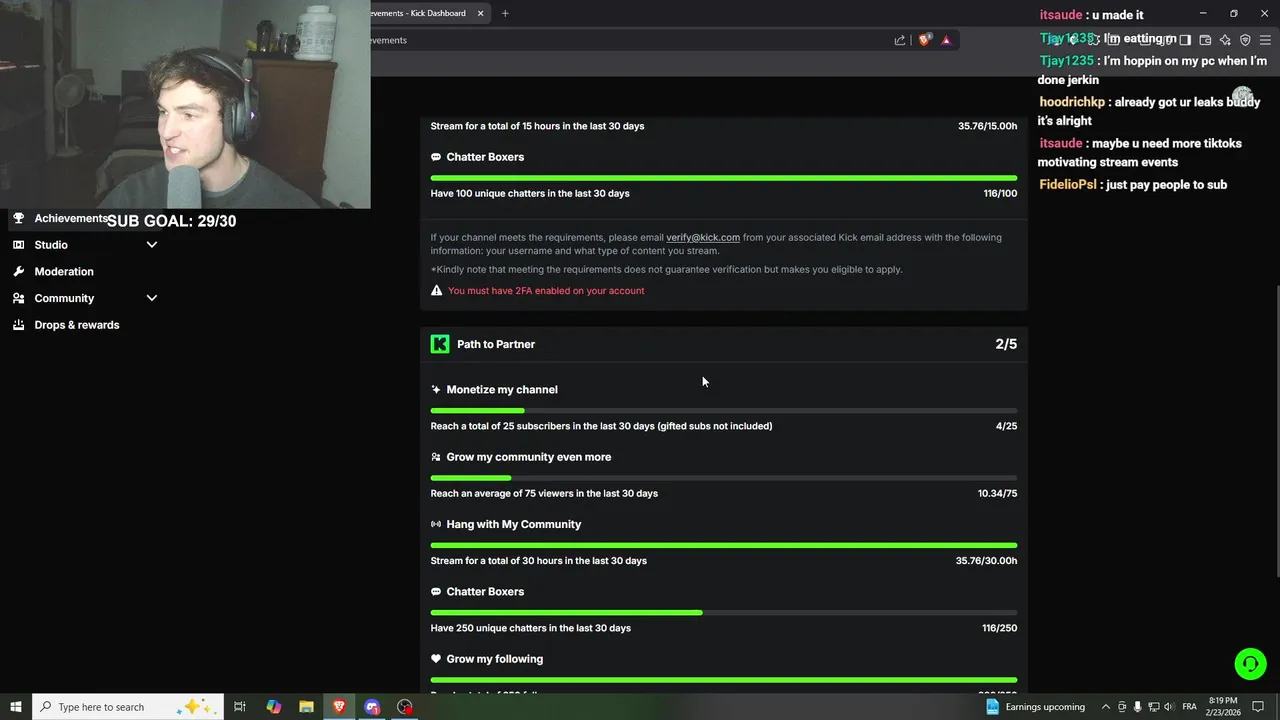Click the 116/100 chatters value
Viewport: 1280px width, 720px height.
[1000, 194]
